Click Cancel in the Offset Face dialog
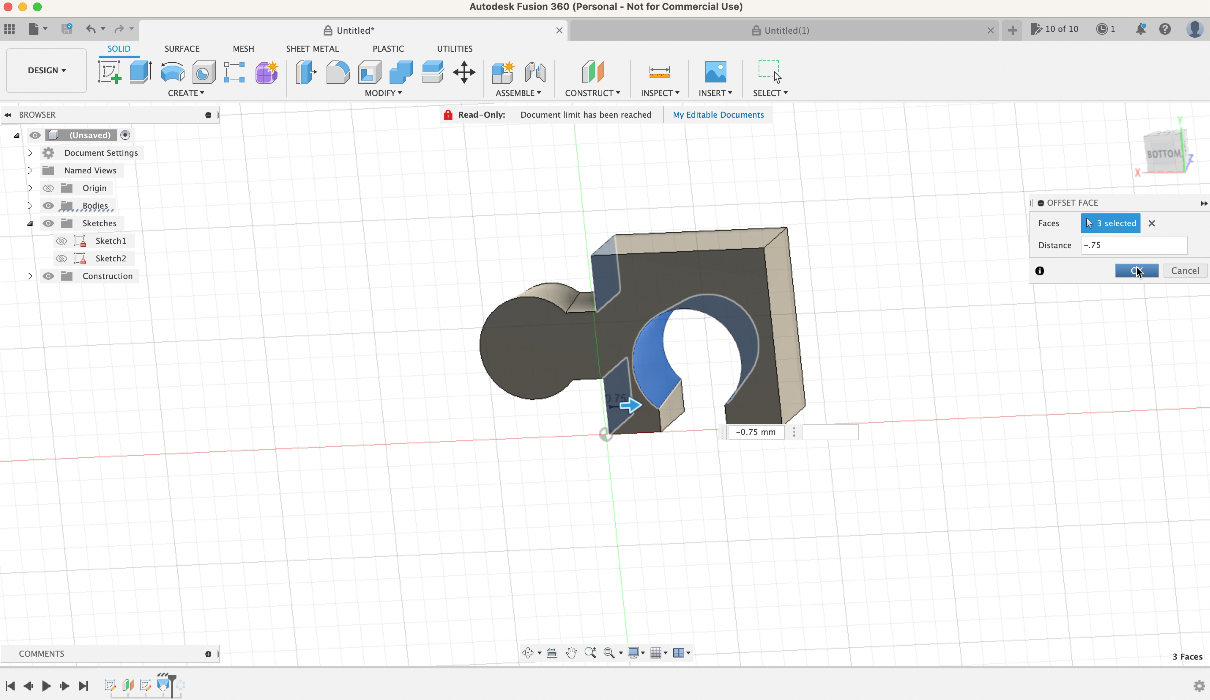Viewport: 1210px width, 700px height. (1185, 271)
